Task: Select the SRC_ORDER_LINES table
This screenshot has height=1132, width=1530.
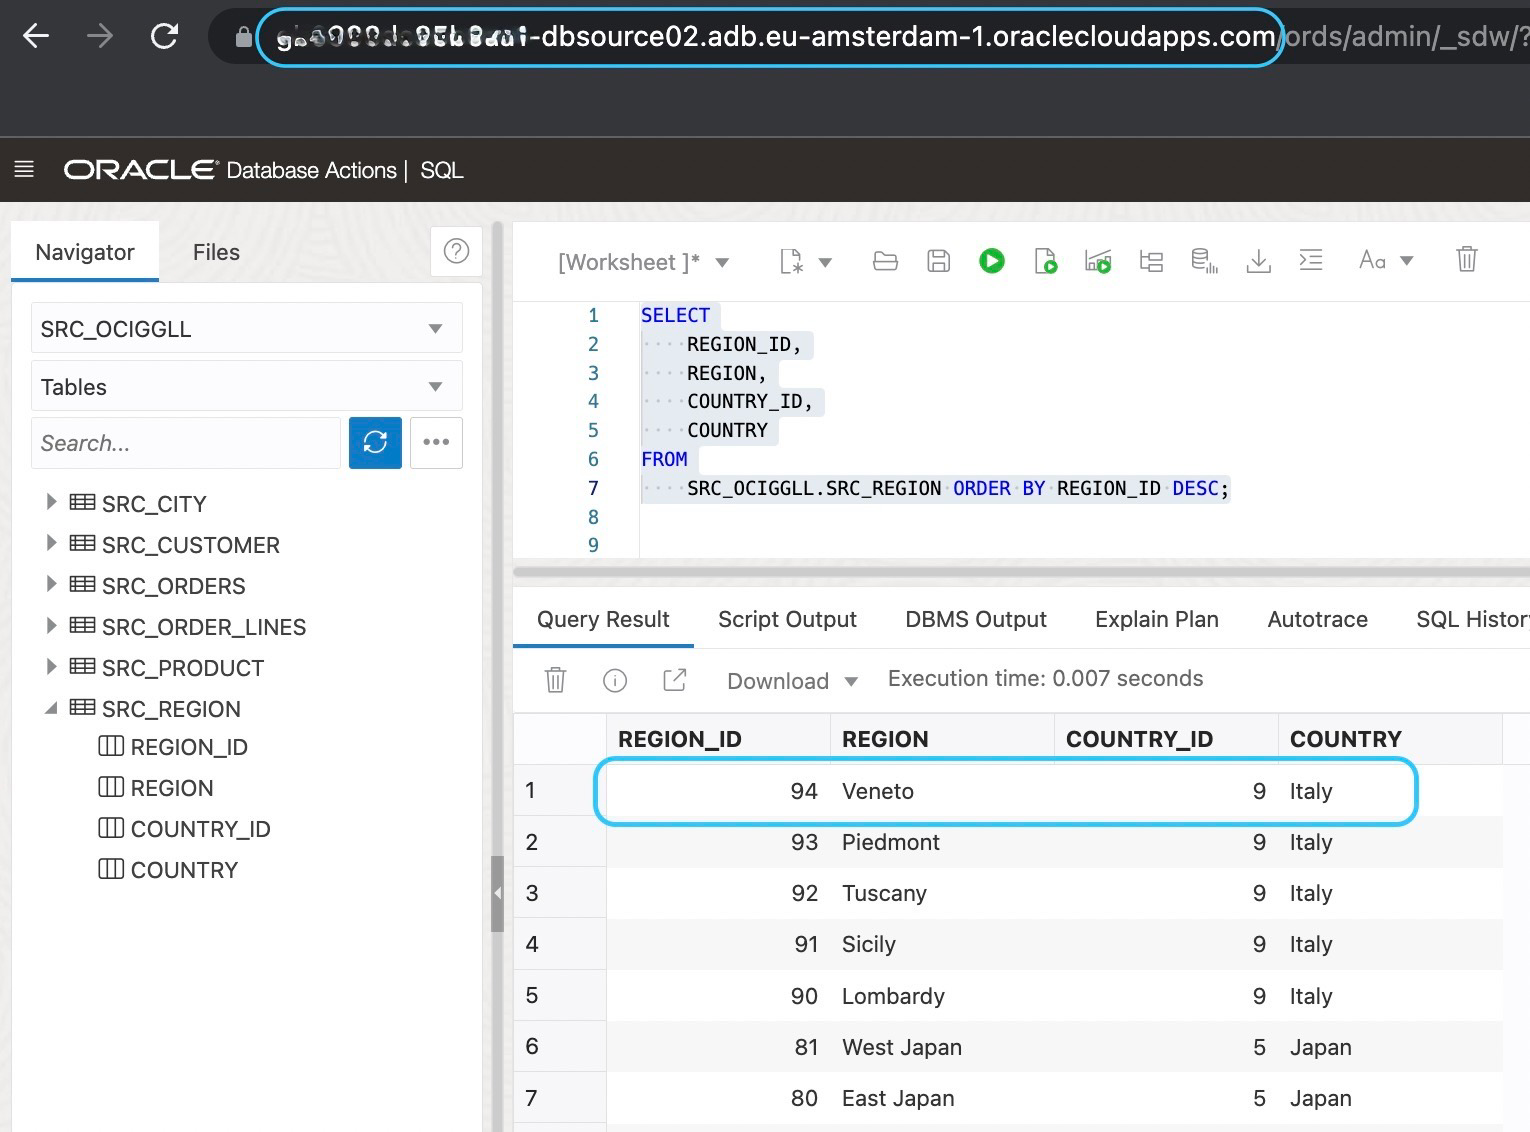Action: 204,627
